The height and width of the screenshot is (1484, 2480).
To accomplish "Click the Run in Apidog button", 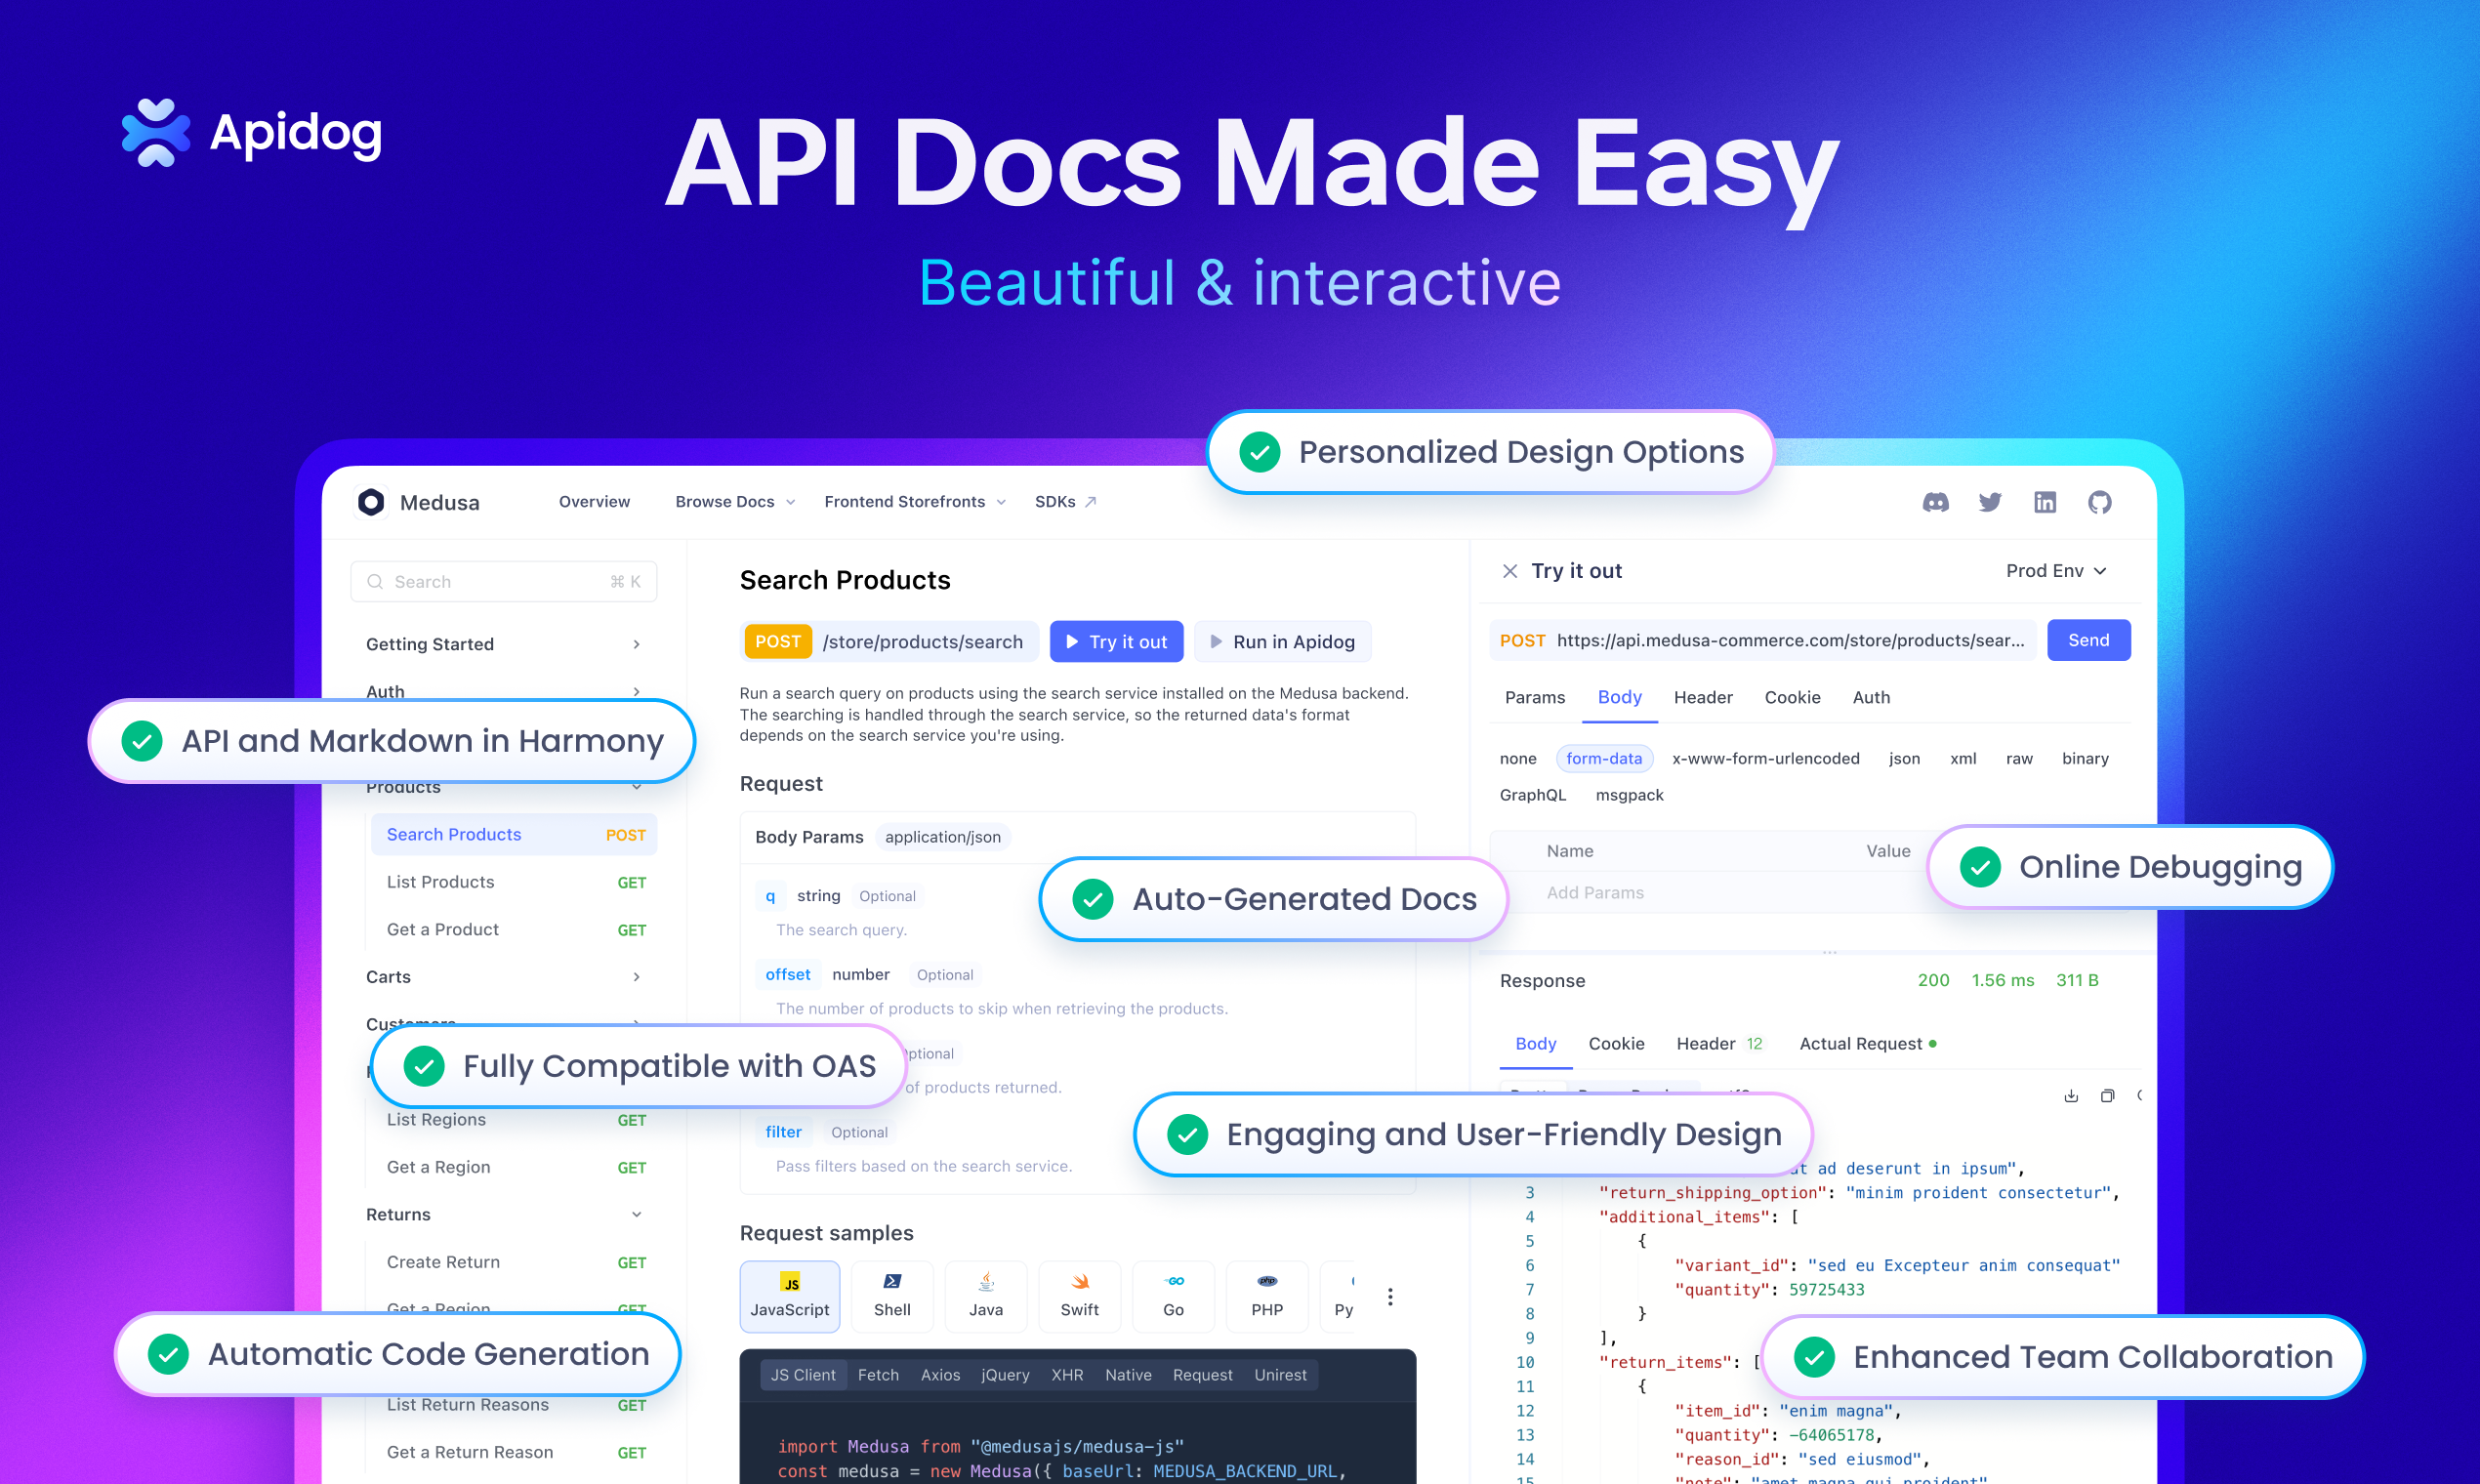I will [x=1282, y=642].
